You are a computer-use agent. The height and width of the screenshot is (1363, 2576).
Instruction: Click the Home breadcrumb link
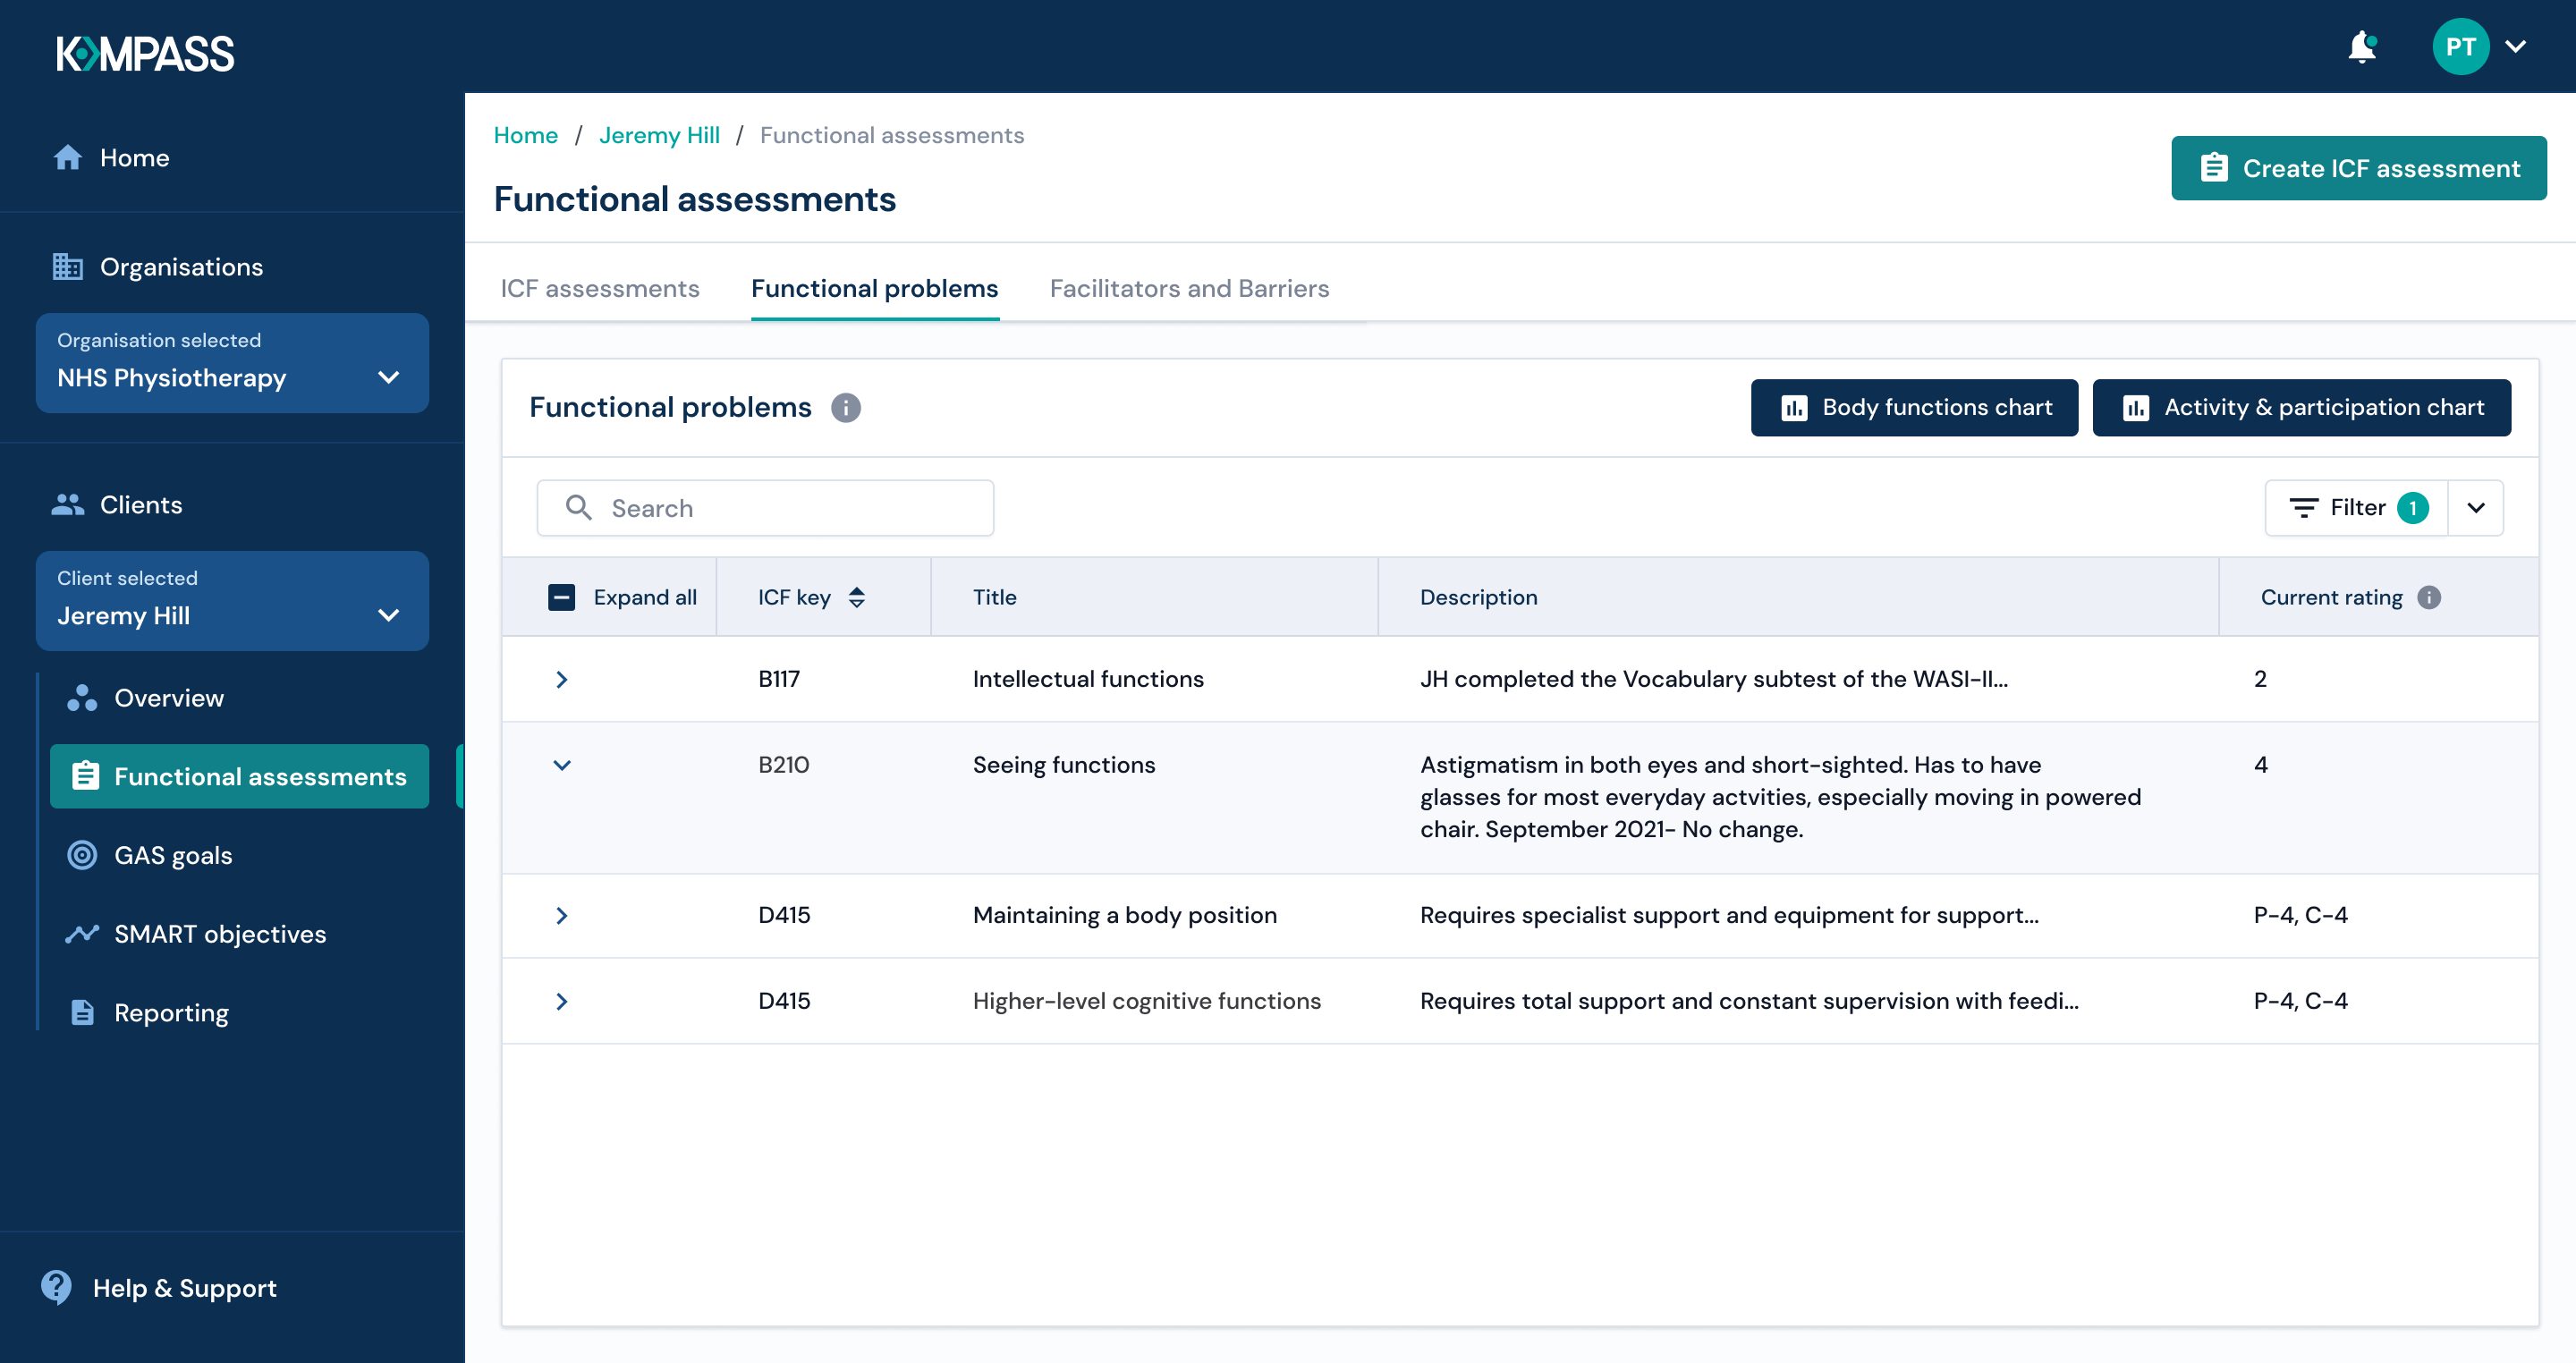[526, 135]
